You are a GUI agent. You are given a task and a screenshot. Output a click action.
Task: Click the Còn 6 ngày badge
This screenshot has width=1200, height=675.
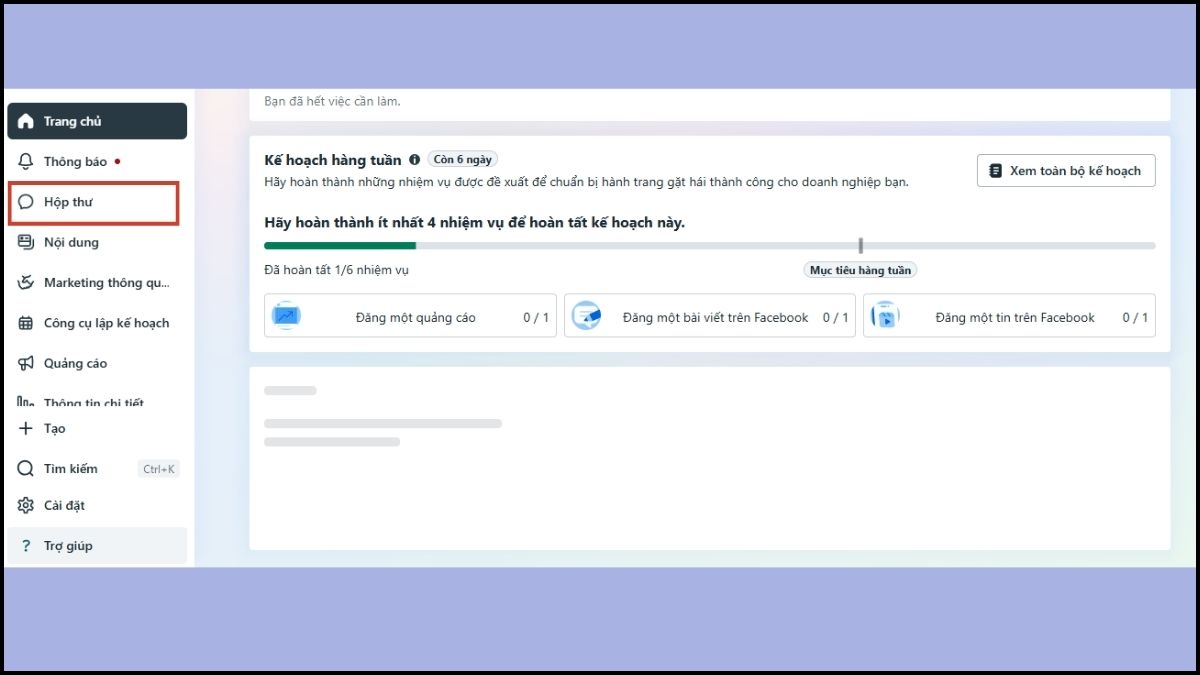[x=463, y=159]
